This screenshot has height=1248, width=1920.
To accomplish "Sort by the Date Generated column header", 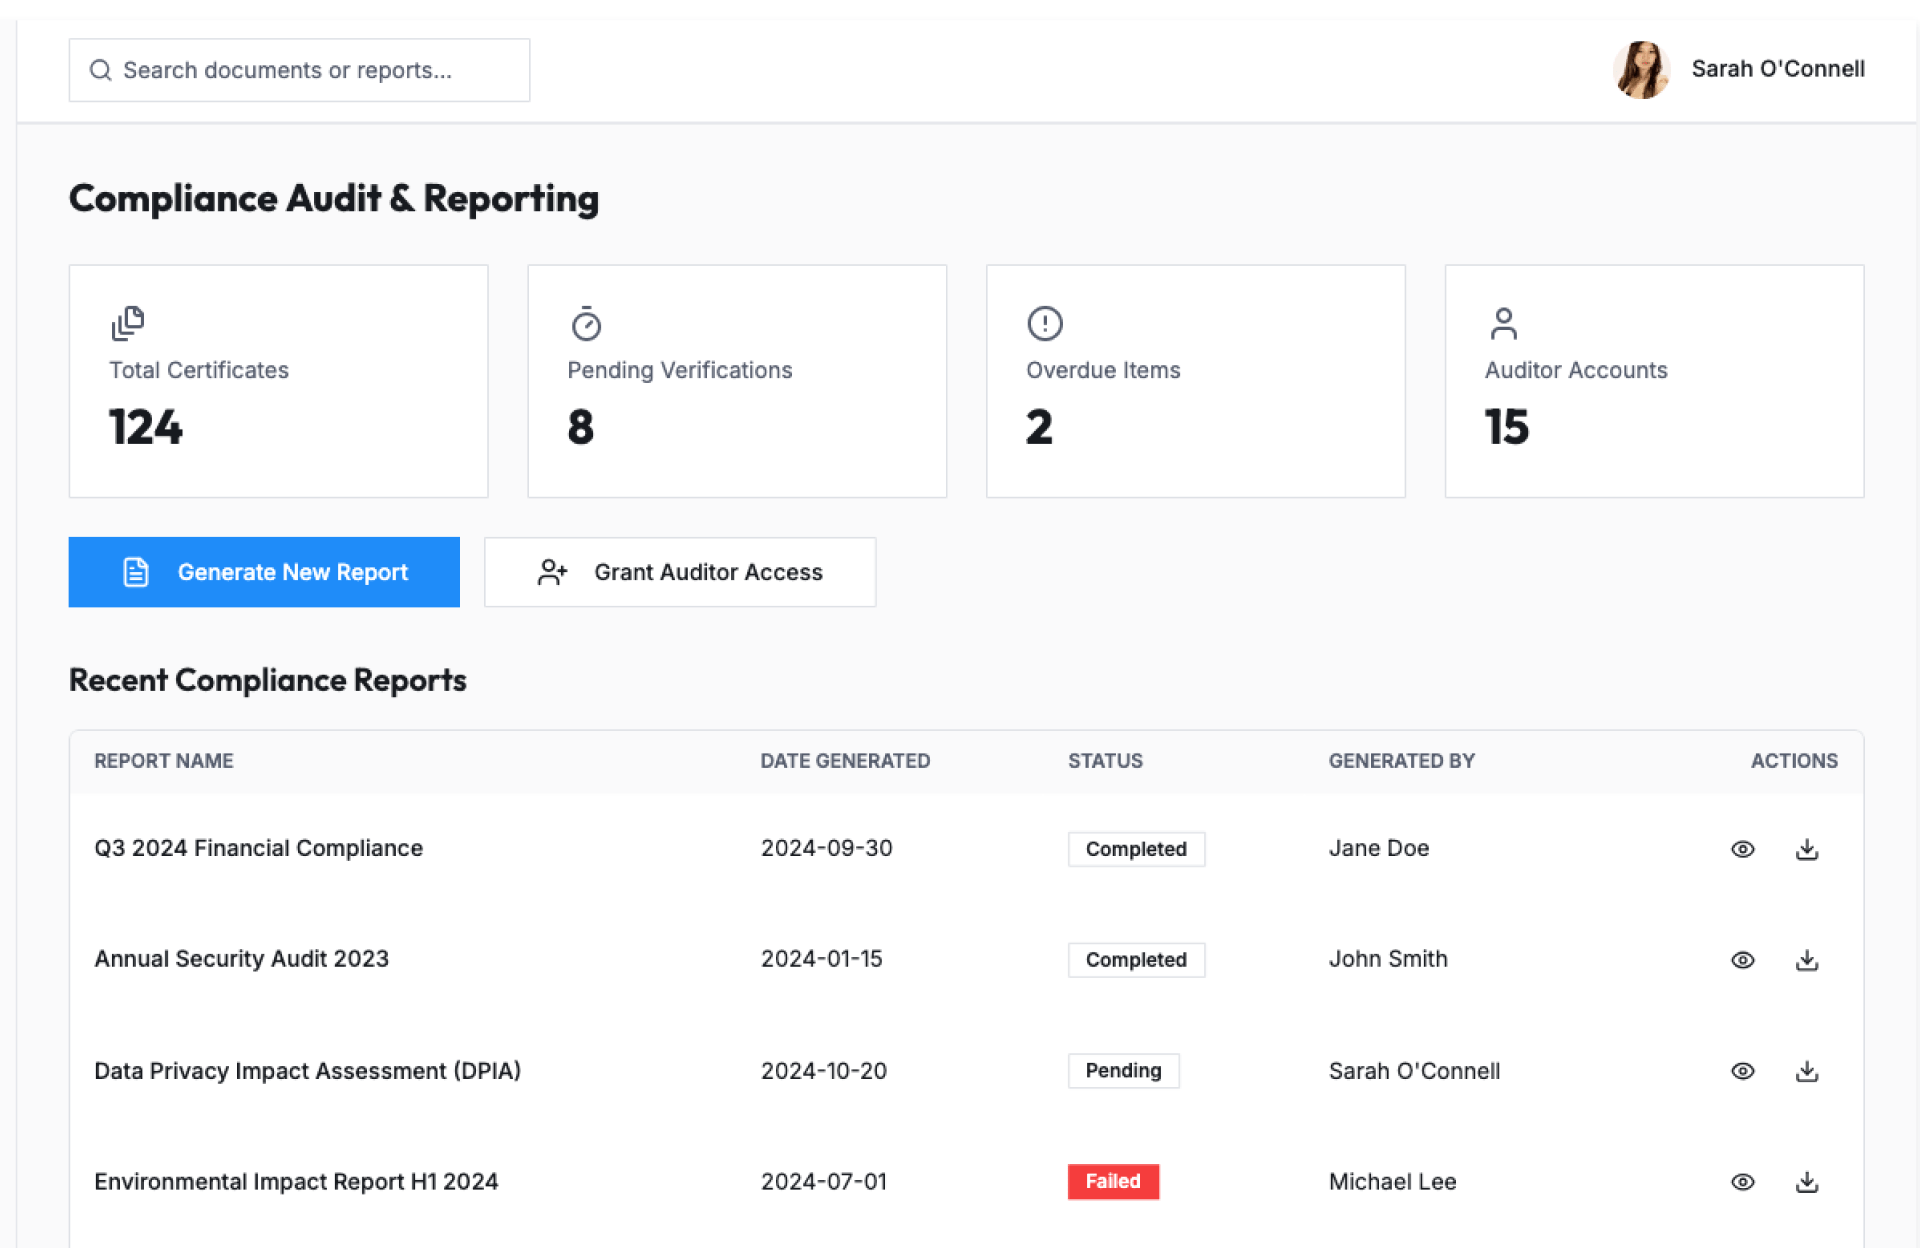I will 845,761.
